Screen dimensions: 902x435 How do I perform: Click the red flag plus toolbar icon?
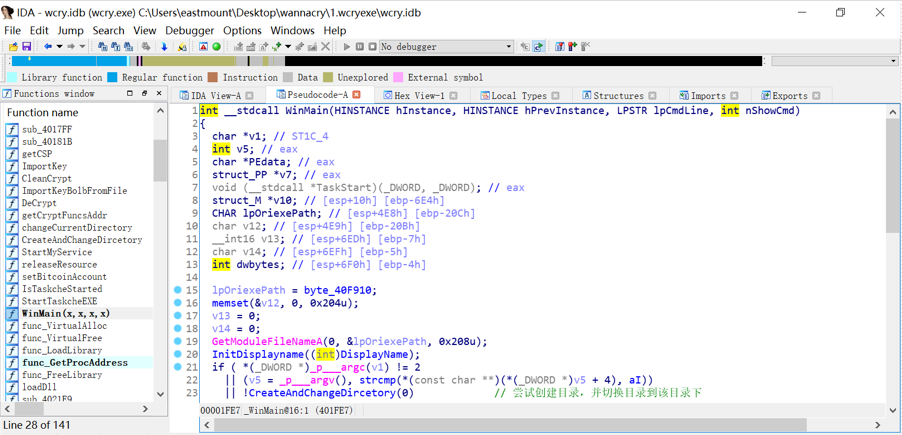572,47
